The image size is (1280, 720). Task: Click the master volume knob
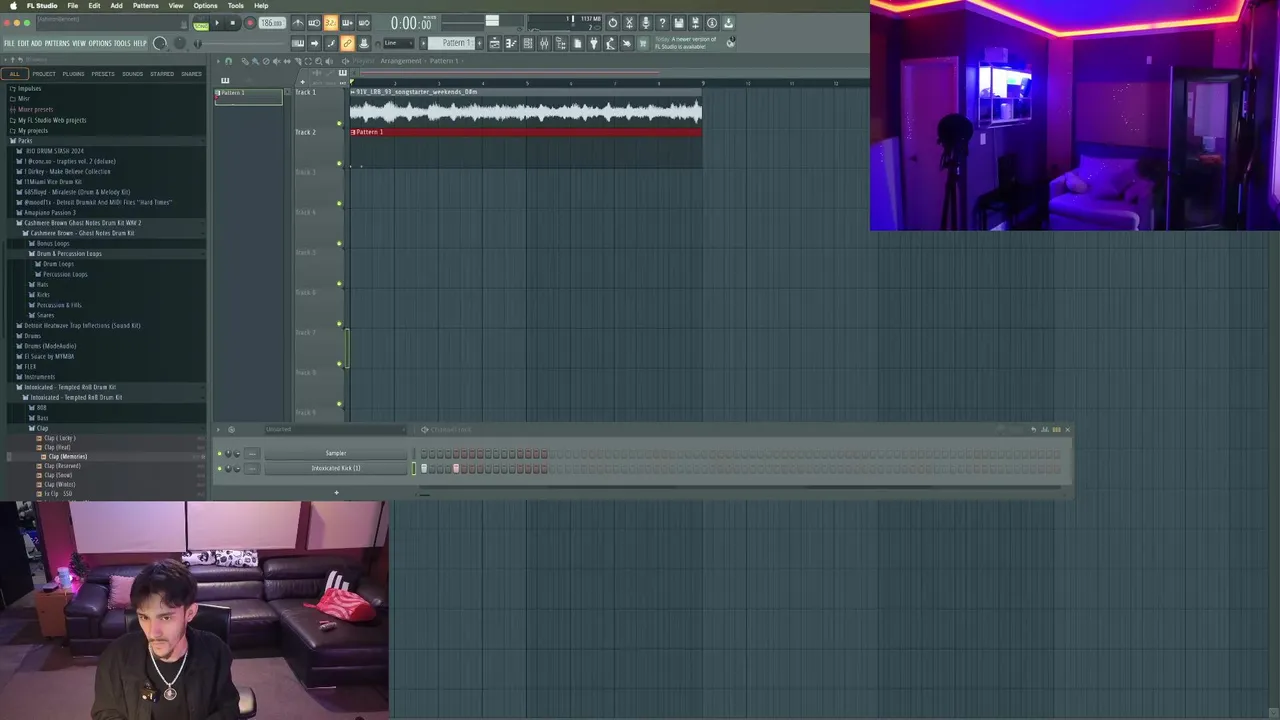tap(160, 43)
